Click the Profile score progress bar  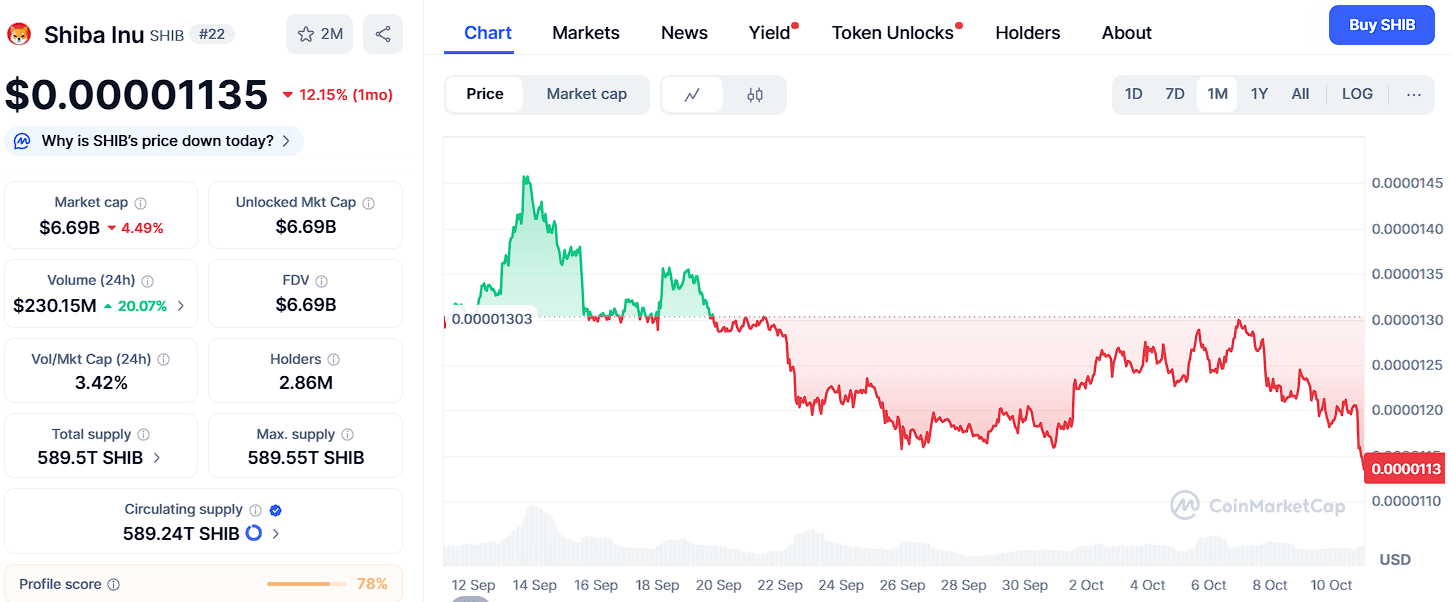tap(306, 584)
